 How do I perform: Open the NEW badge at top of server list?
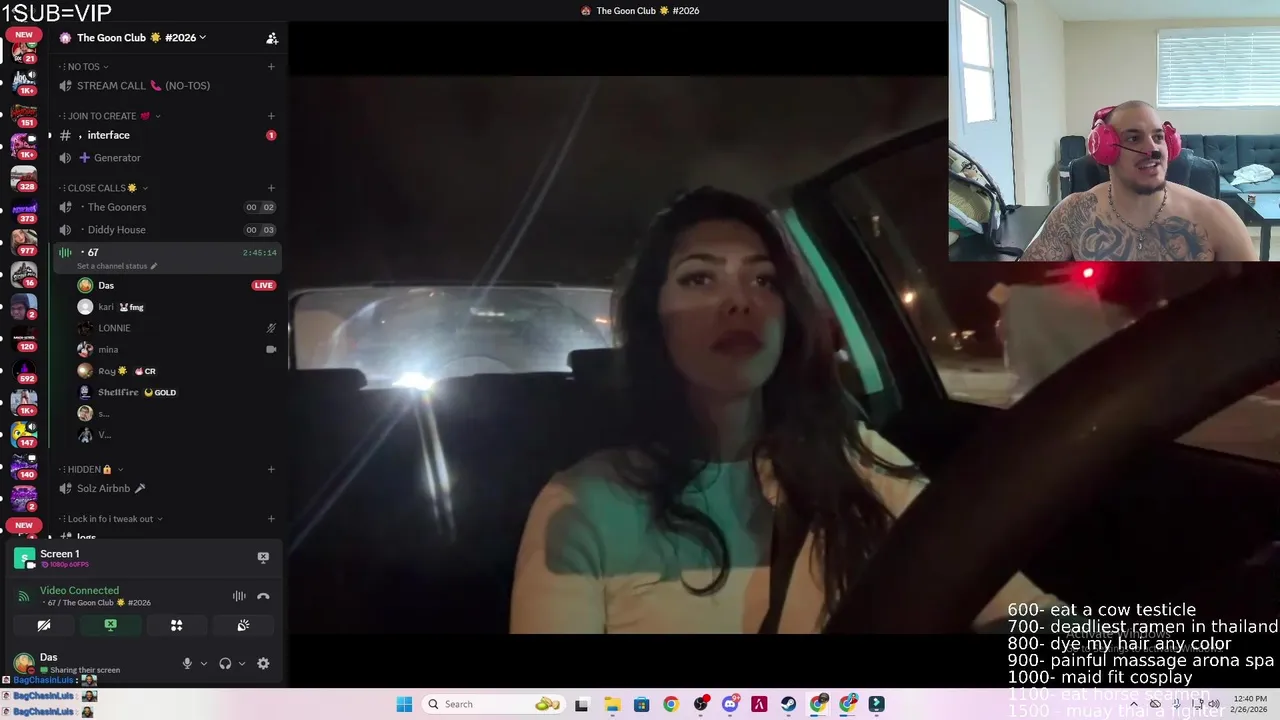24,35
